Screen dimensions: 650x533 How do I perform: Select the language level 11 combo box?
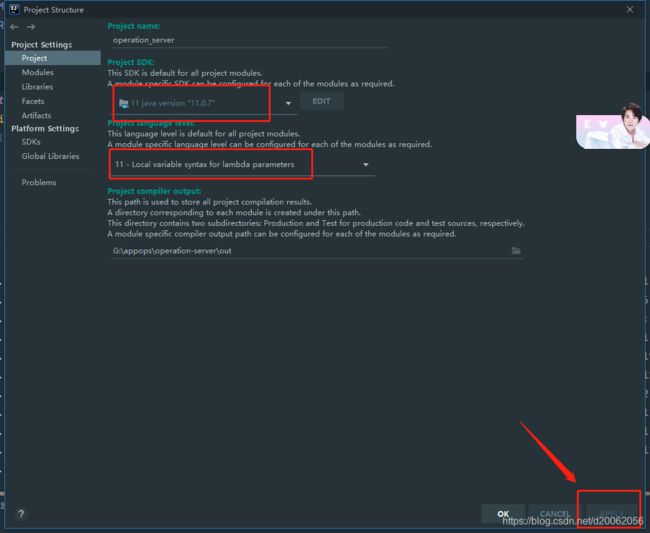click(x=243, y=165)
